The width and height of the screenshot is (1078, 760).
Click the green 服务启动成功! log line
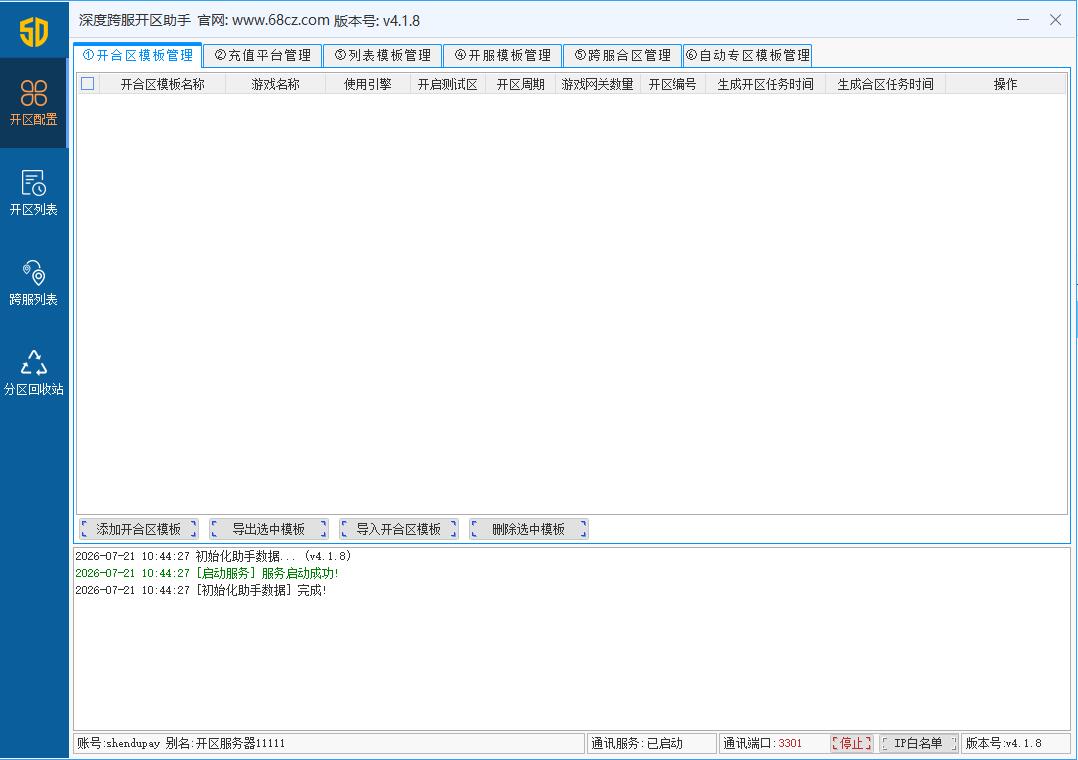pyautogui.click(x=207, y=574)
